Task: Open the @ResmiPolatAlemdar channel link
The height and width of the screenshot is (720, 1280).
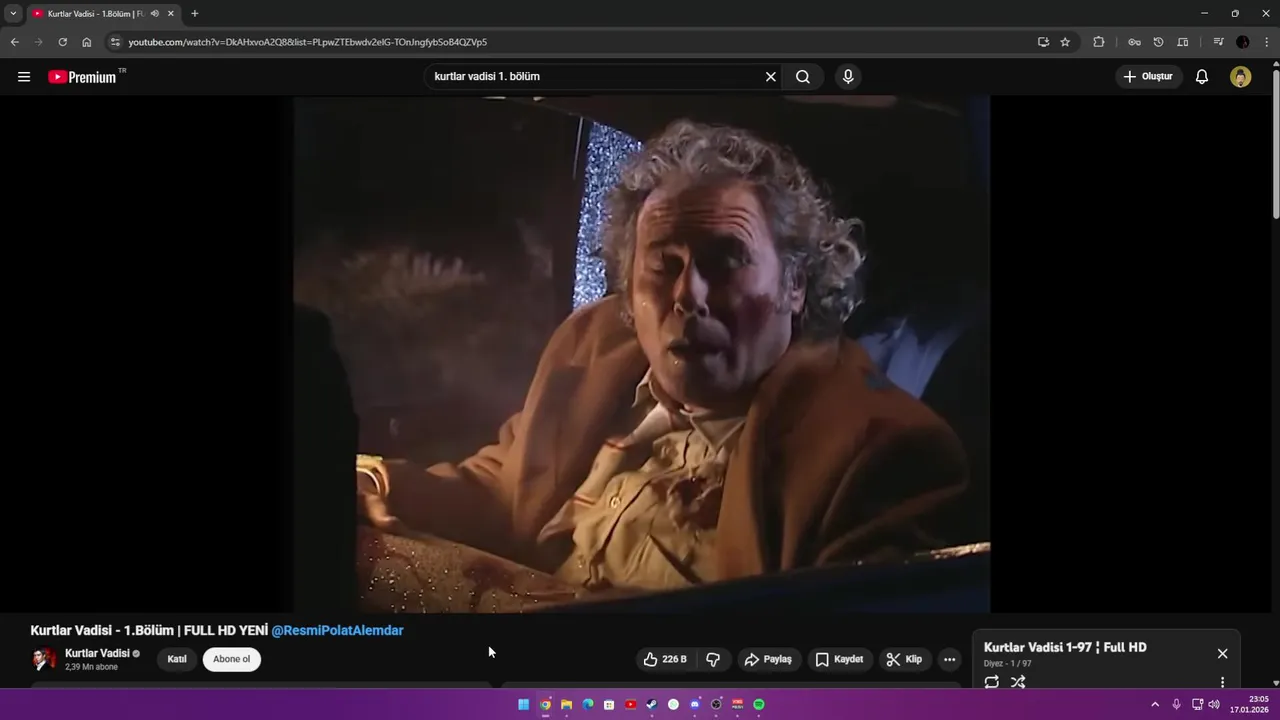Action: pyautogui.click(x=337, y=631)
